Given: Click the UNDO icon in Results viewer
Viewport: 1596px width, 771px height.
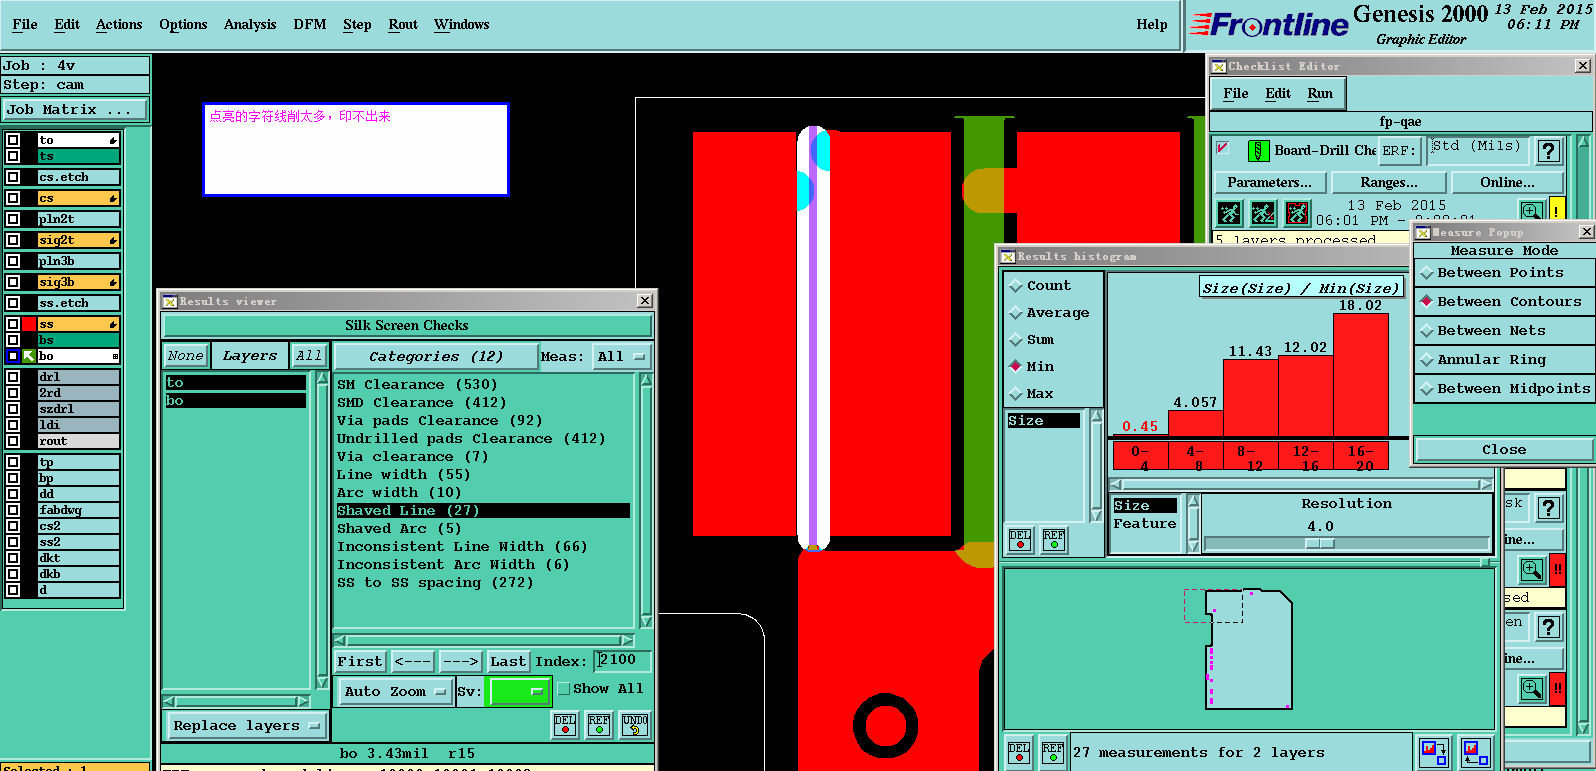Looking at the screenshot, I should coord(635,725).
